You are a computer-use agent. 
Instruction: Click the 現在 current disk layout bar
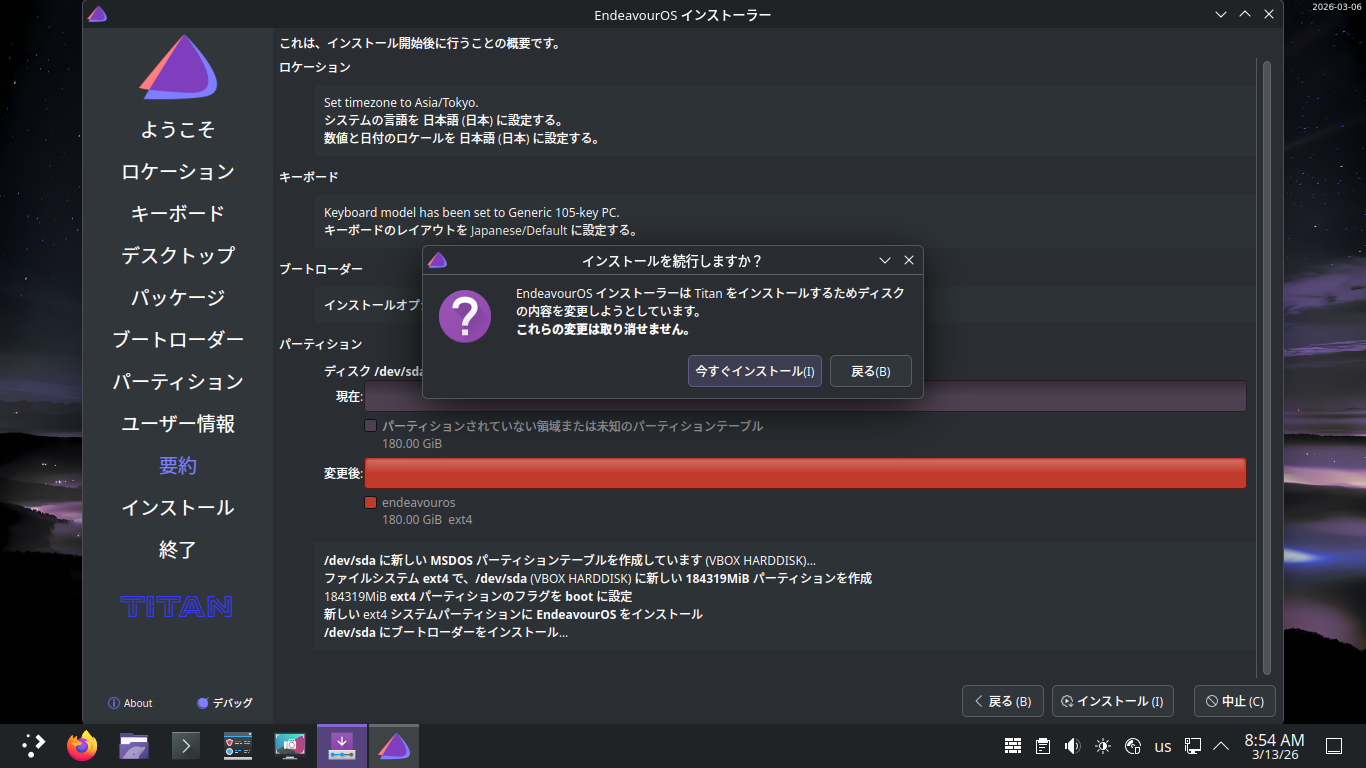tap(805, 396)
